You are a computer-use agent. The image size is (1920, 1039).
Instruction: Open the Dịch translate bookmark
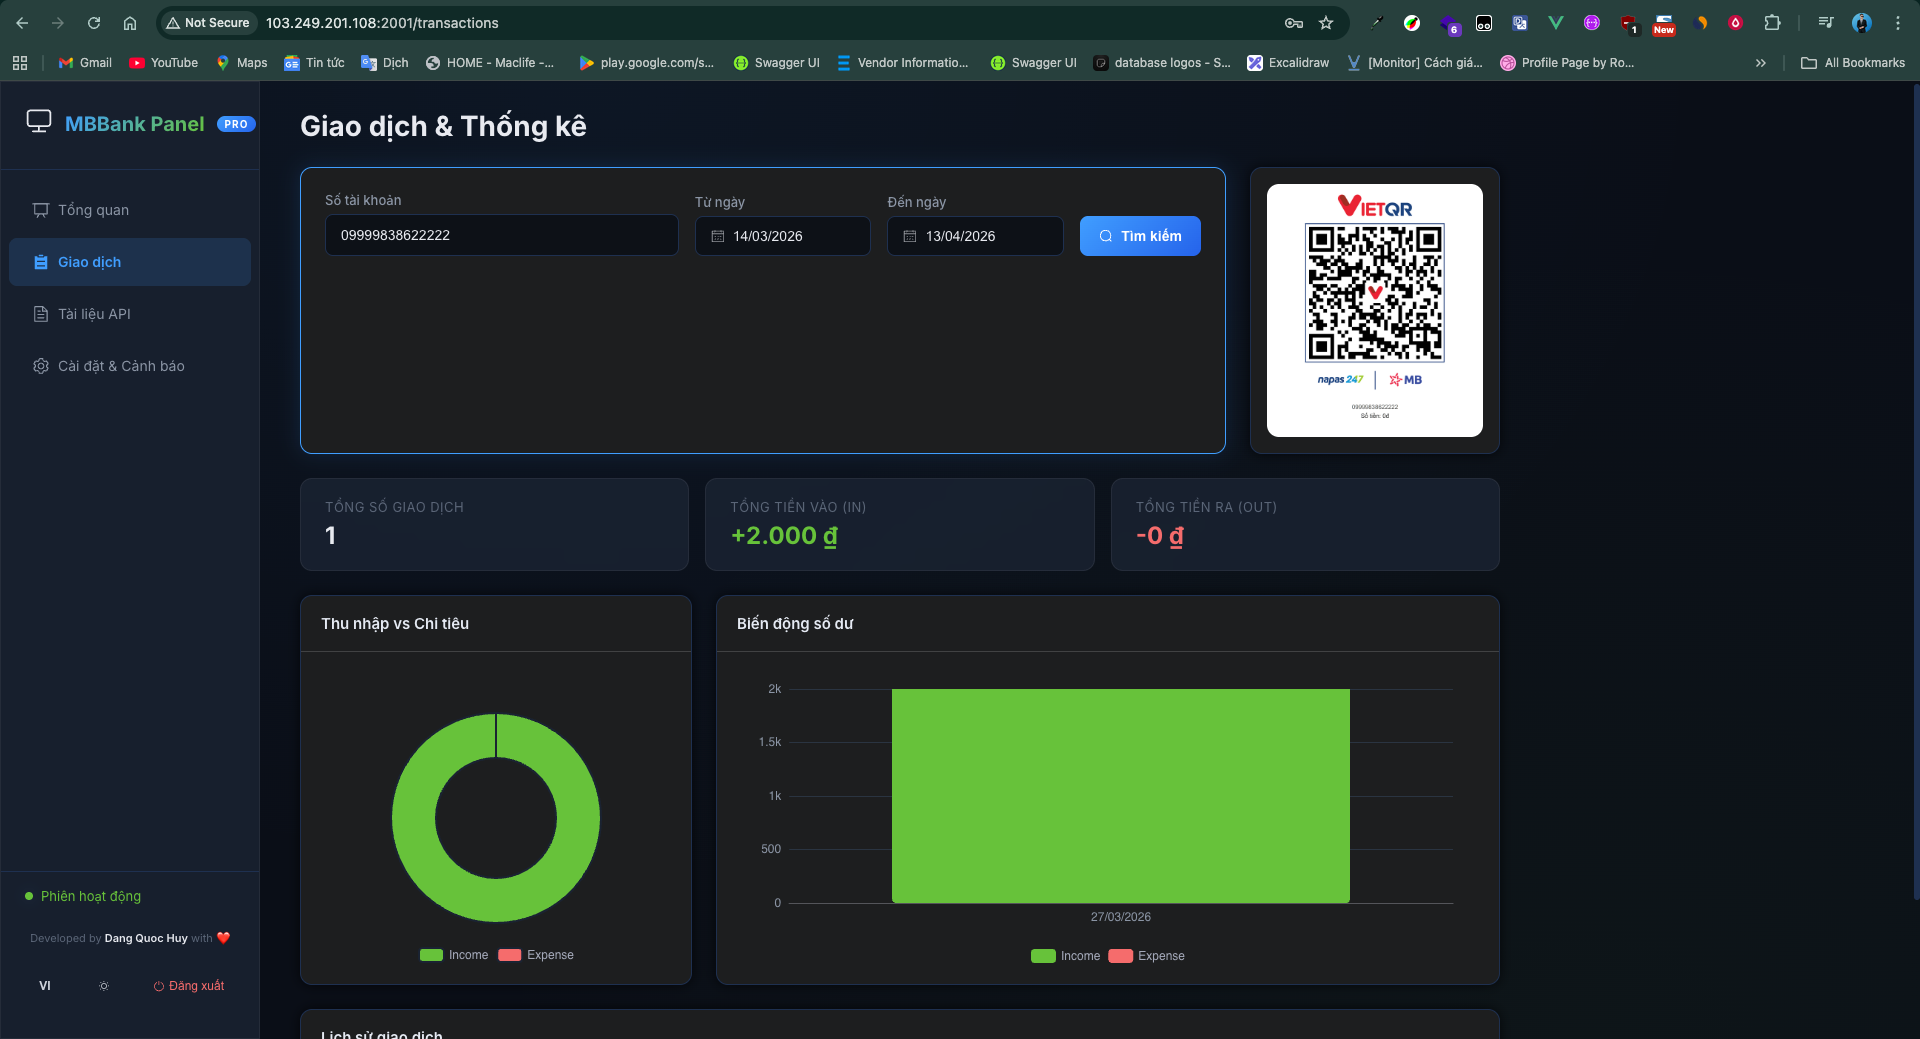(385, 63)
